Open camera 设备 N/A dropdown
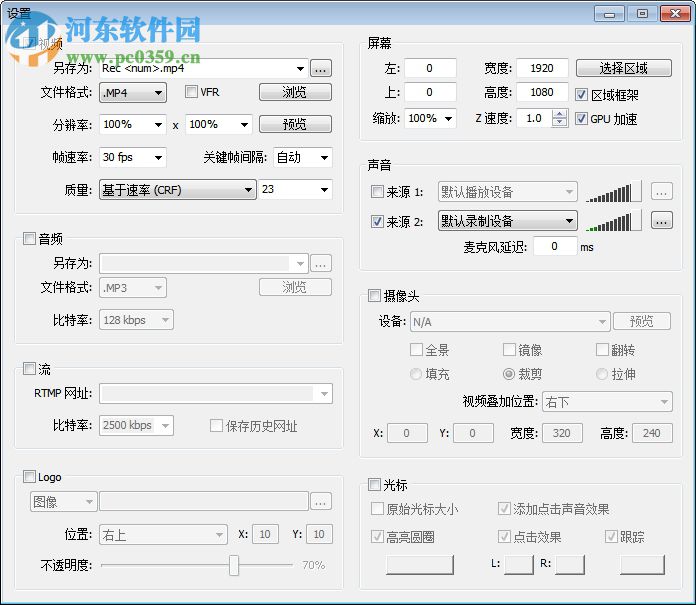Viewport: 696px width, 605px height. pos(510,322)
